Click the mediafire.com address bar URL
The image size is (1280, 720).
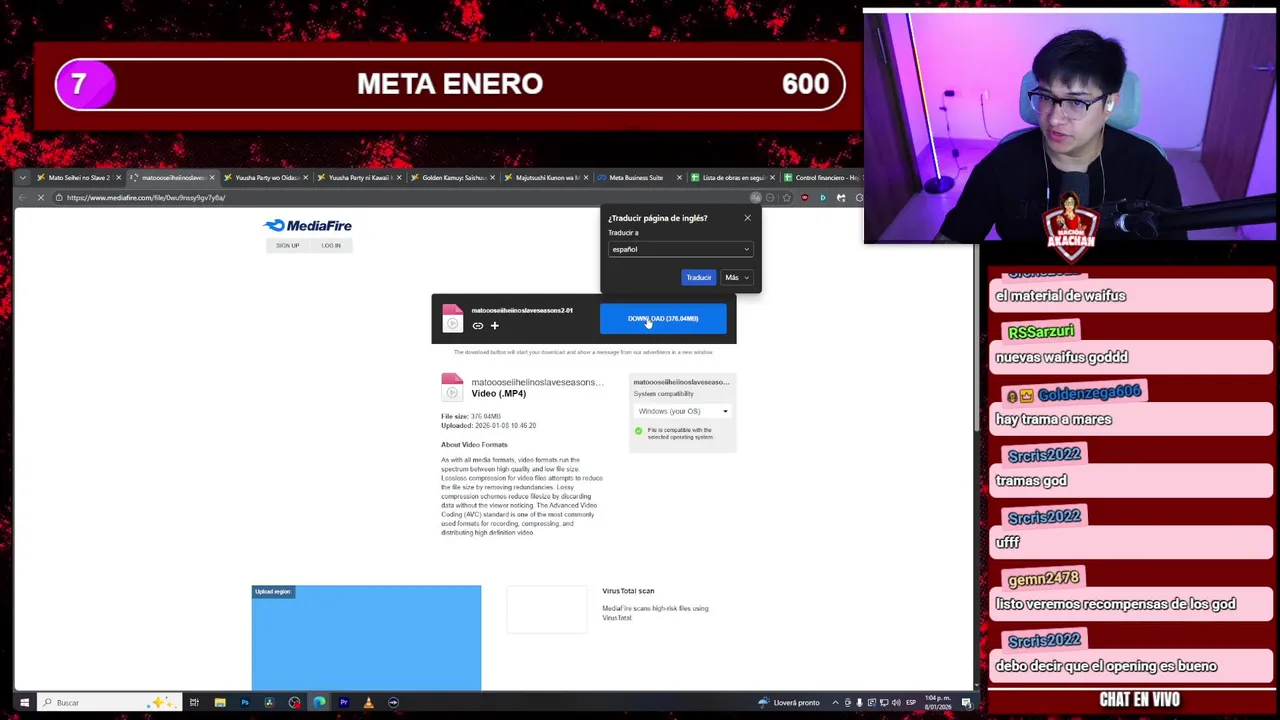pyautogui.click(x=146, y=198)
